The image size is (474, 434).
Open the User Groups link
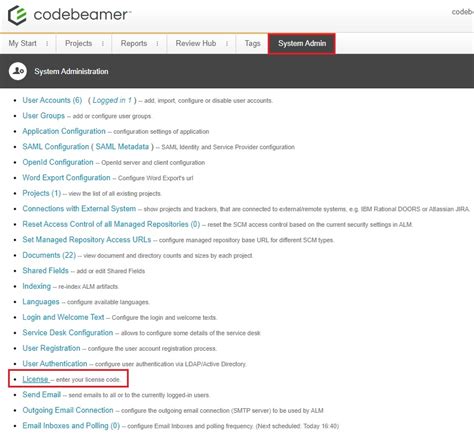tap(43, 116)
